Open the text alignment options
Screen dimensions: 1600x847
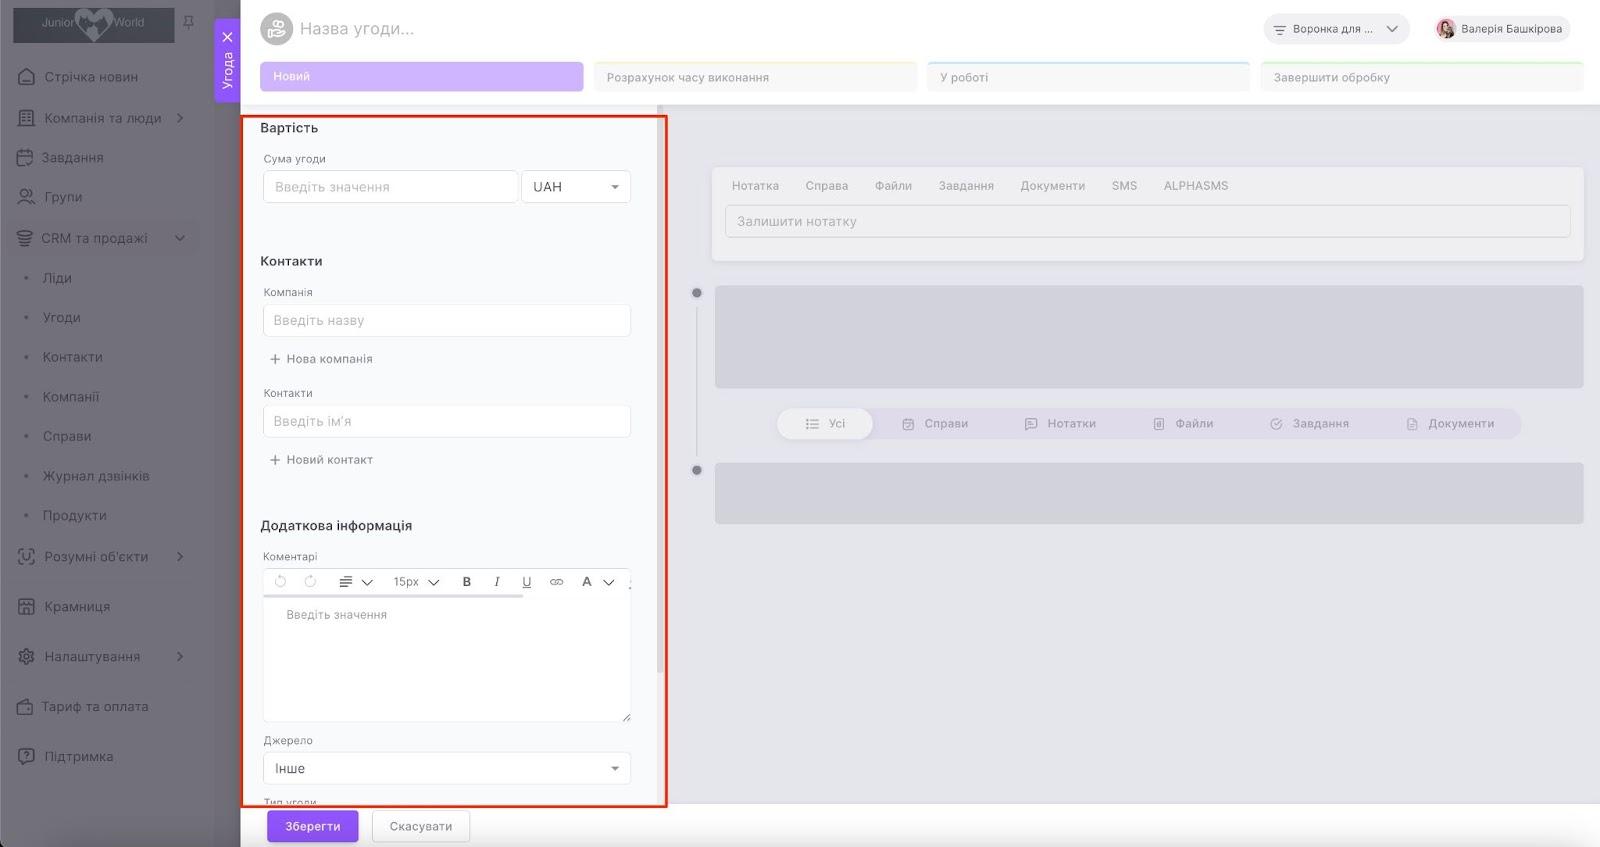pos(354,582)
